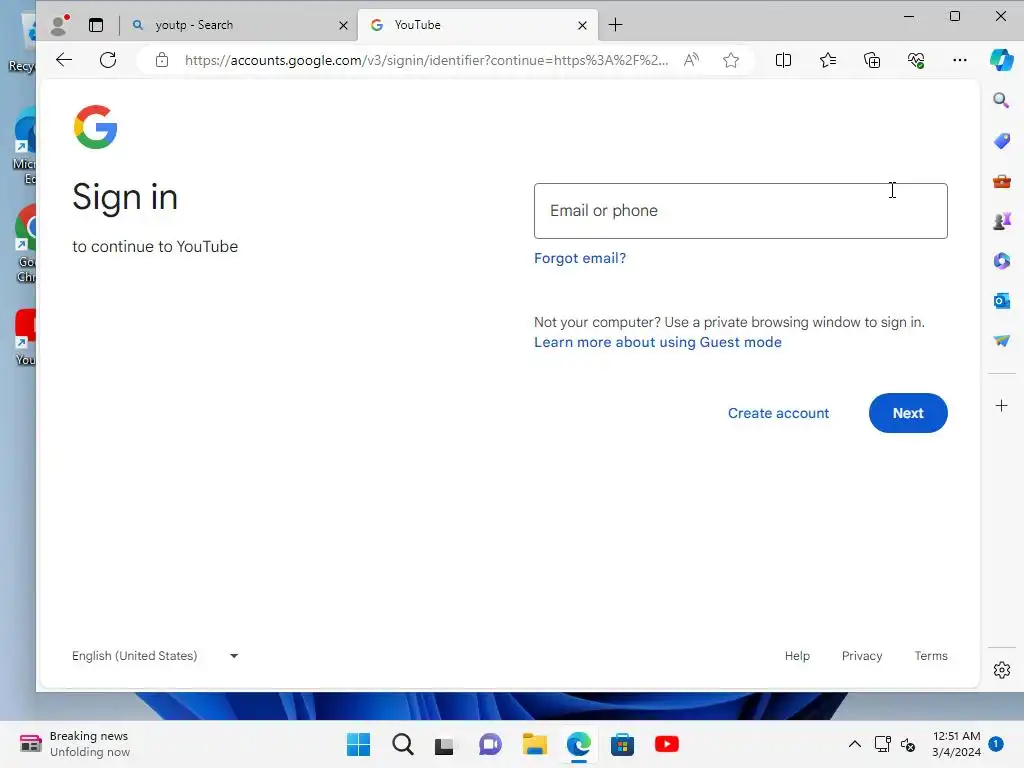
Task: Refresh the page with reload icon
Action: (x=108, y=60)
